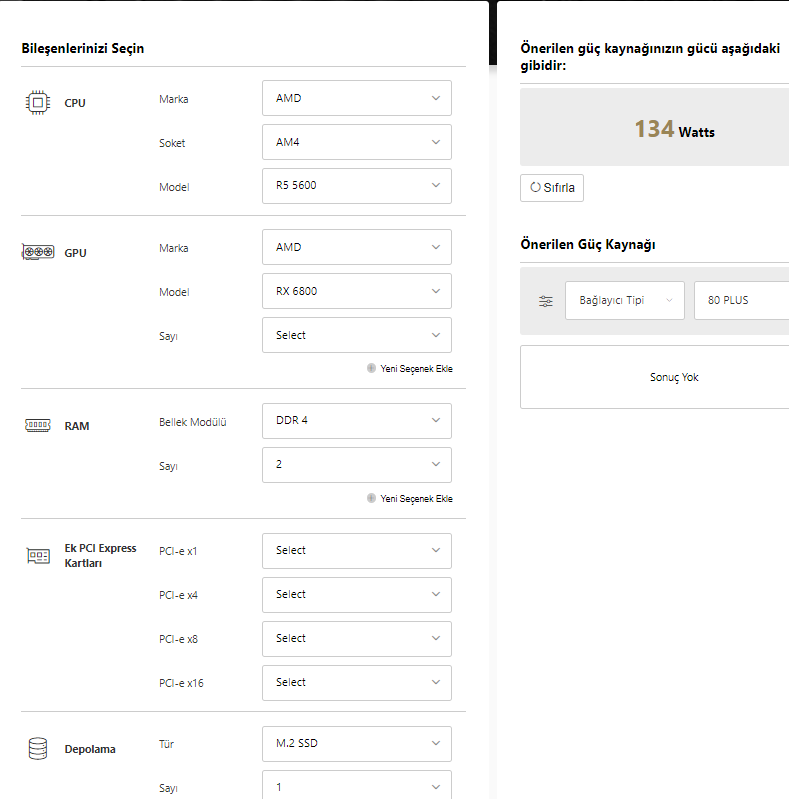Screen dimensions: 789x799
Task: Click the GPU plus icon for Yeni Seçenek Ekle
Action: (x=371, y=368)
